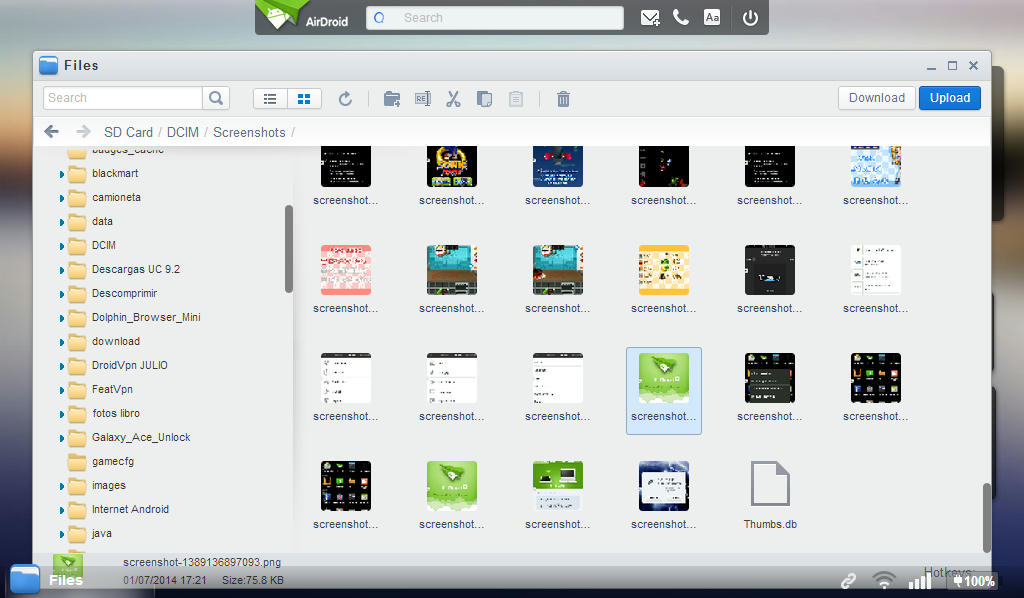Click the rename file icon
The height and width of the screenshot is (598, 1024).
422,98
